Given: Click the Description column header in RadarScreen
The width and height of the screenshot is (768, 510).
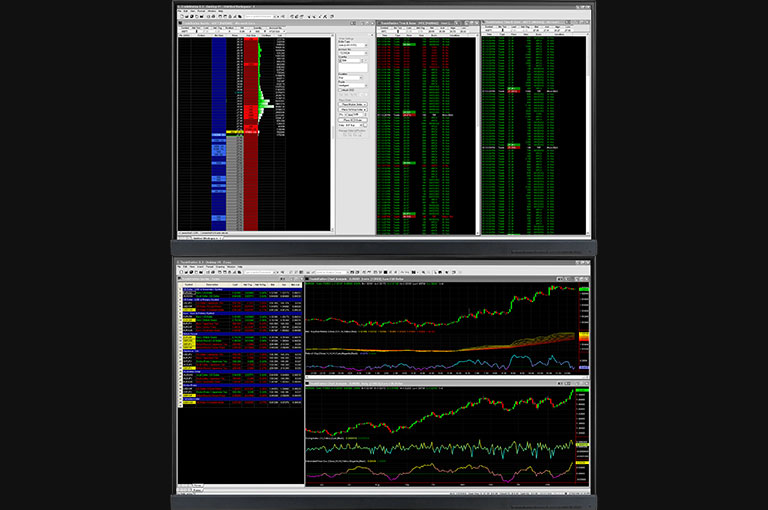Looking at the screenshot, I should pyautogui.click(x=212, y=285).
